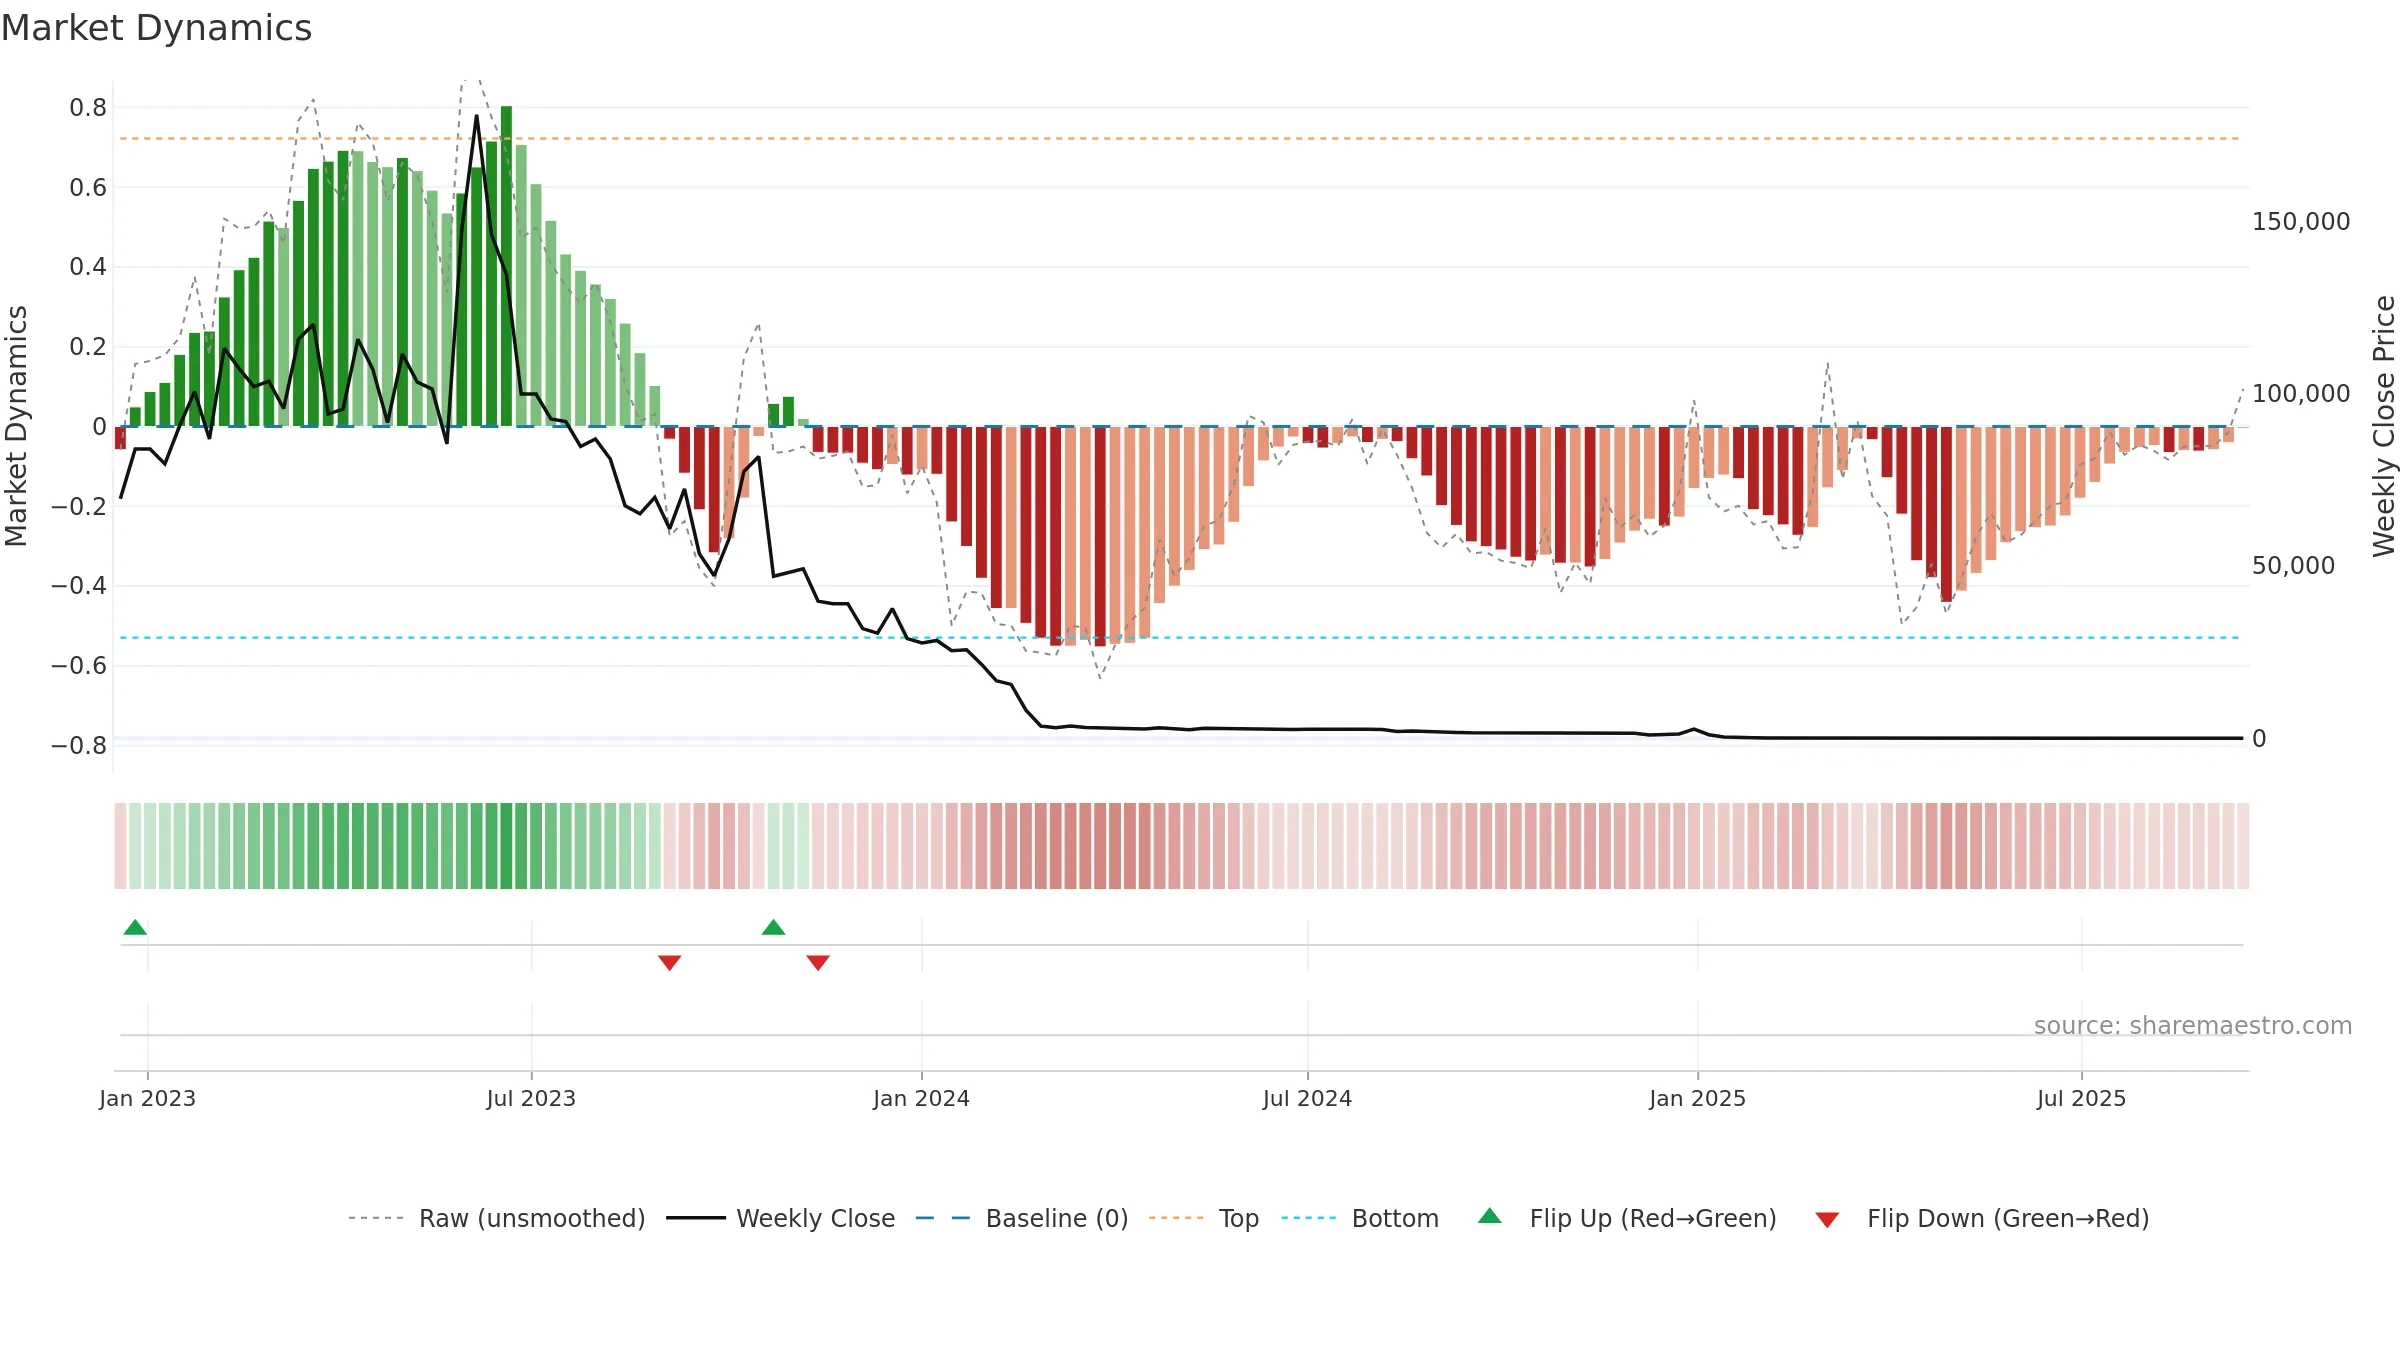Click the 50,000 right axis label
This screenshot has width=2400, height=1350.
click(2293, 566)
